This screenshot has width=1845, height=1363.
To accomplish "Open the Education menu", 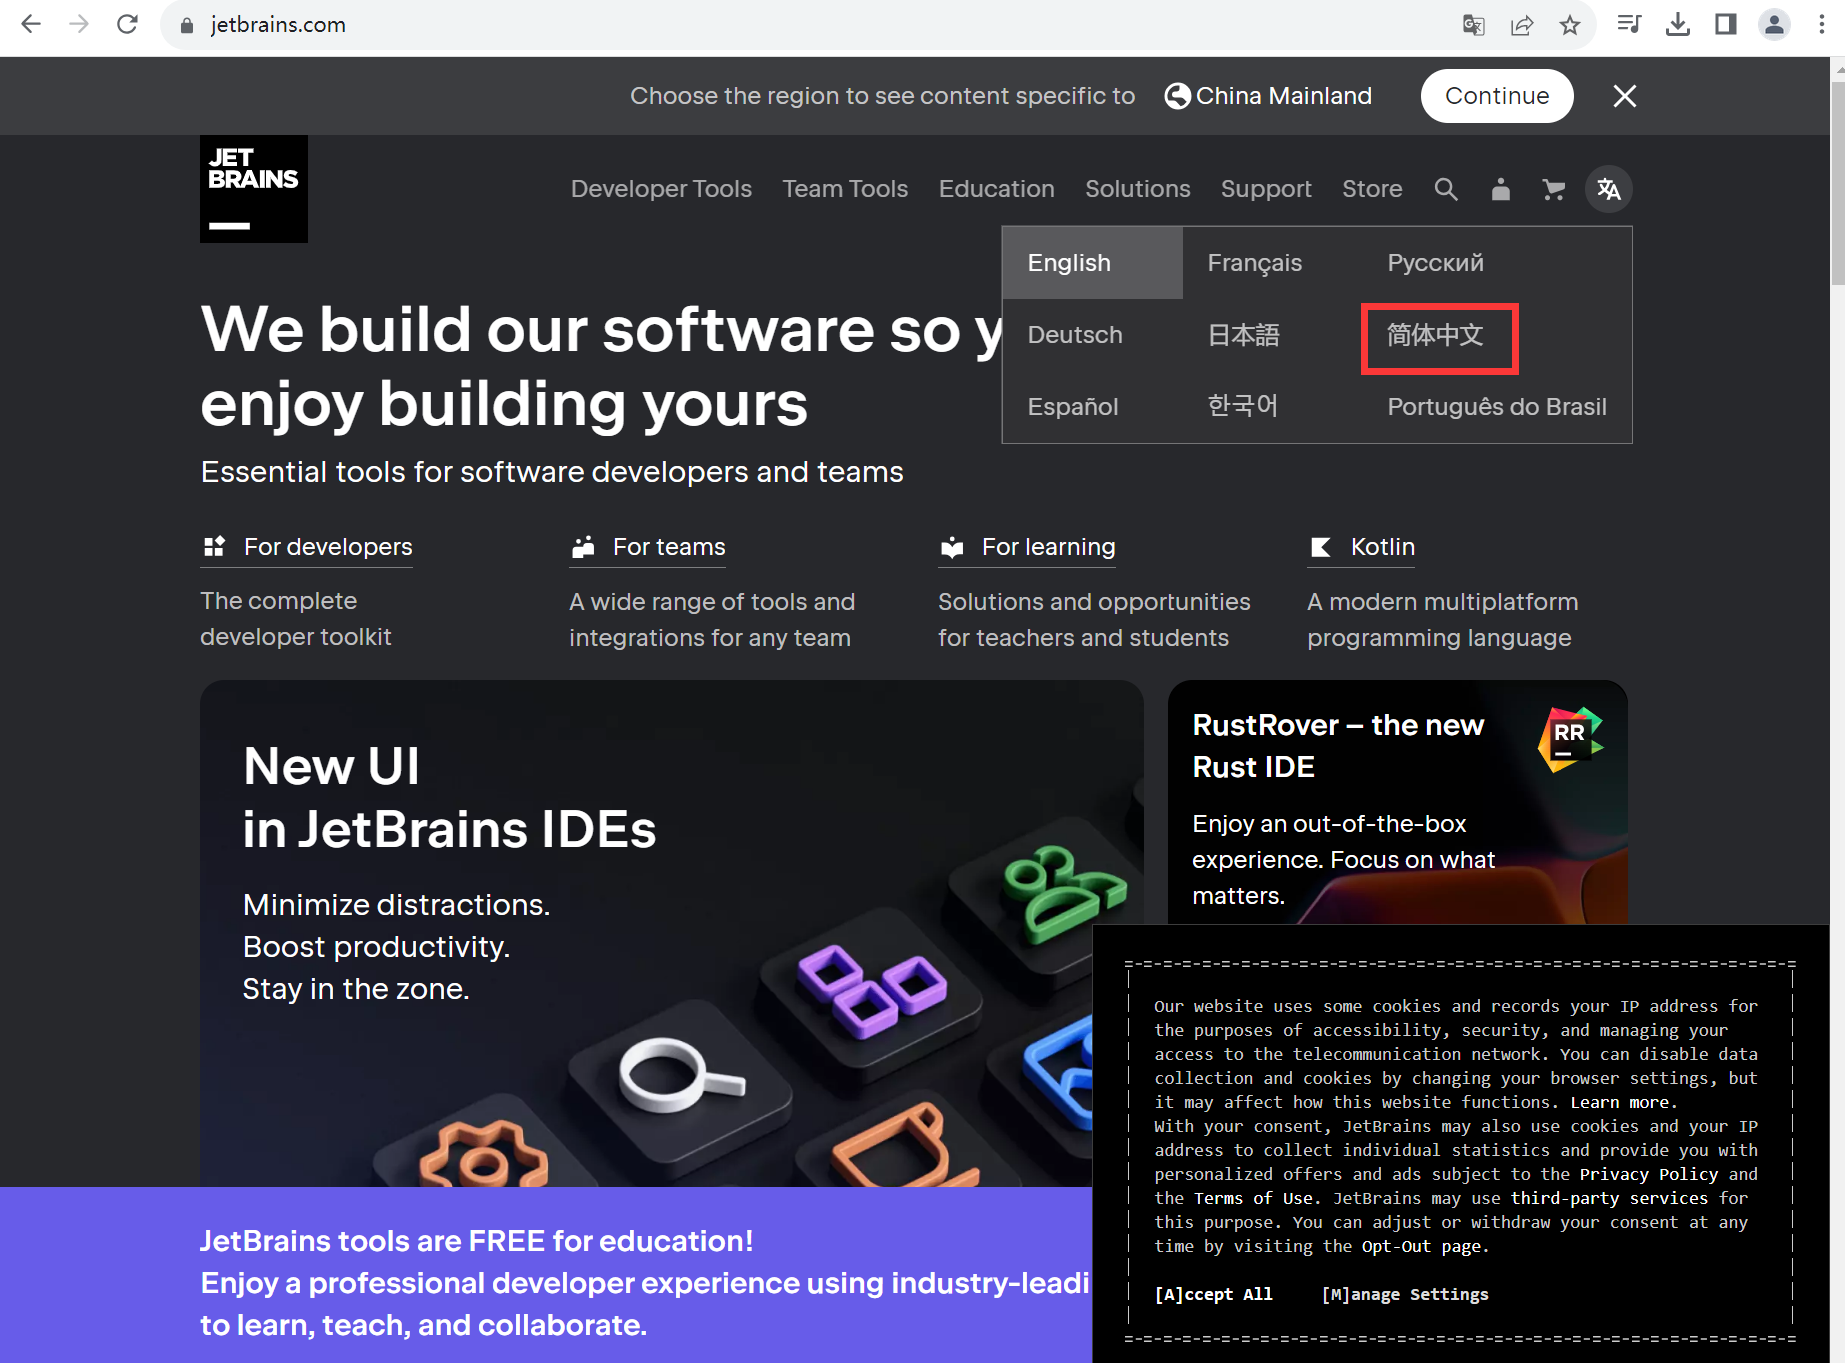I will coord(996,189).
